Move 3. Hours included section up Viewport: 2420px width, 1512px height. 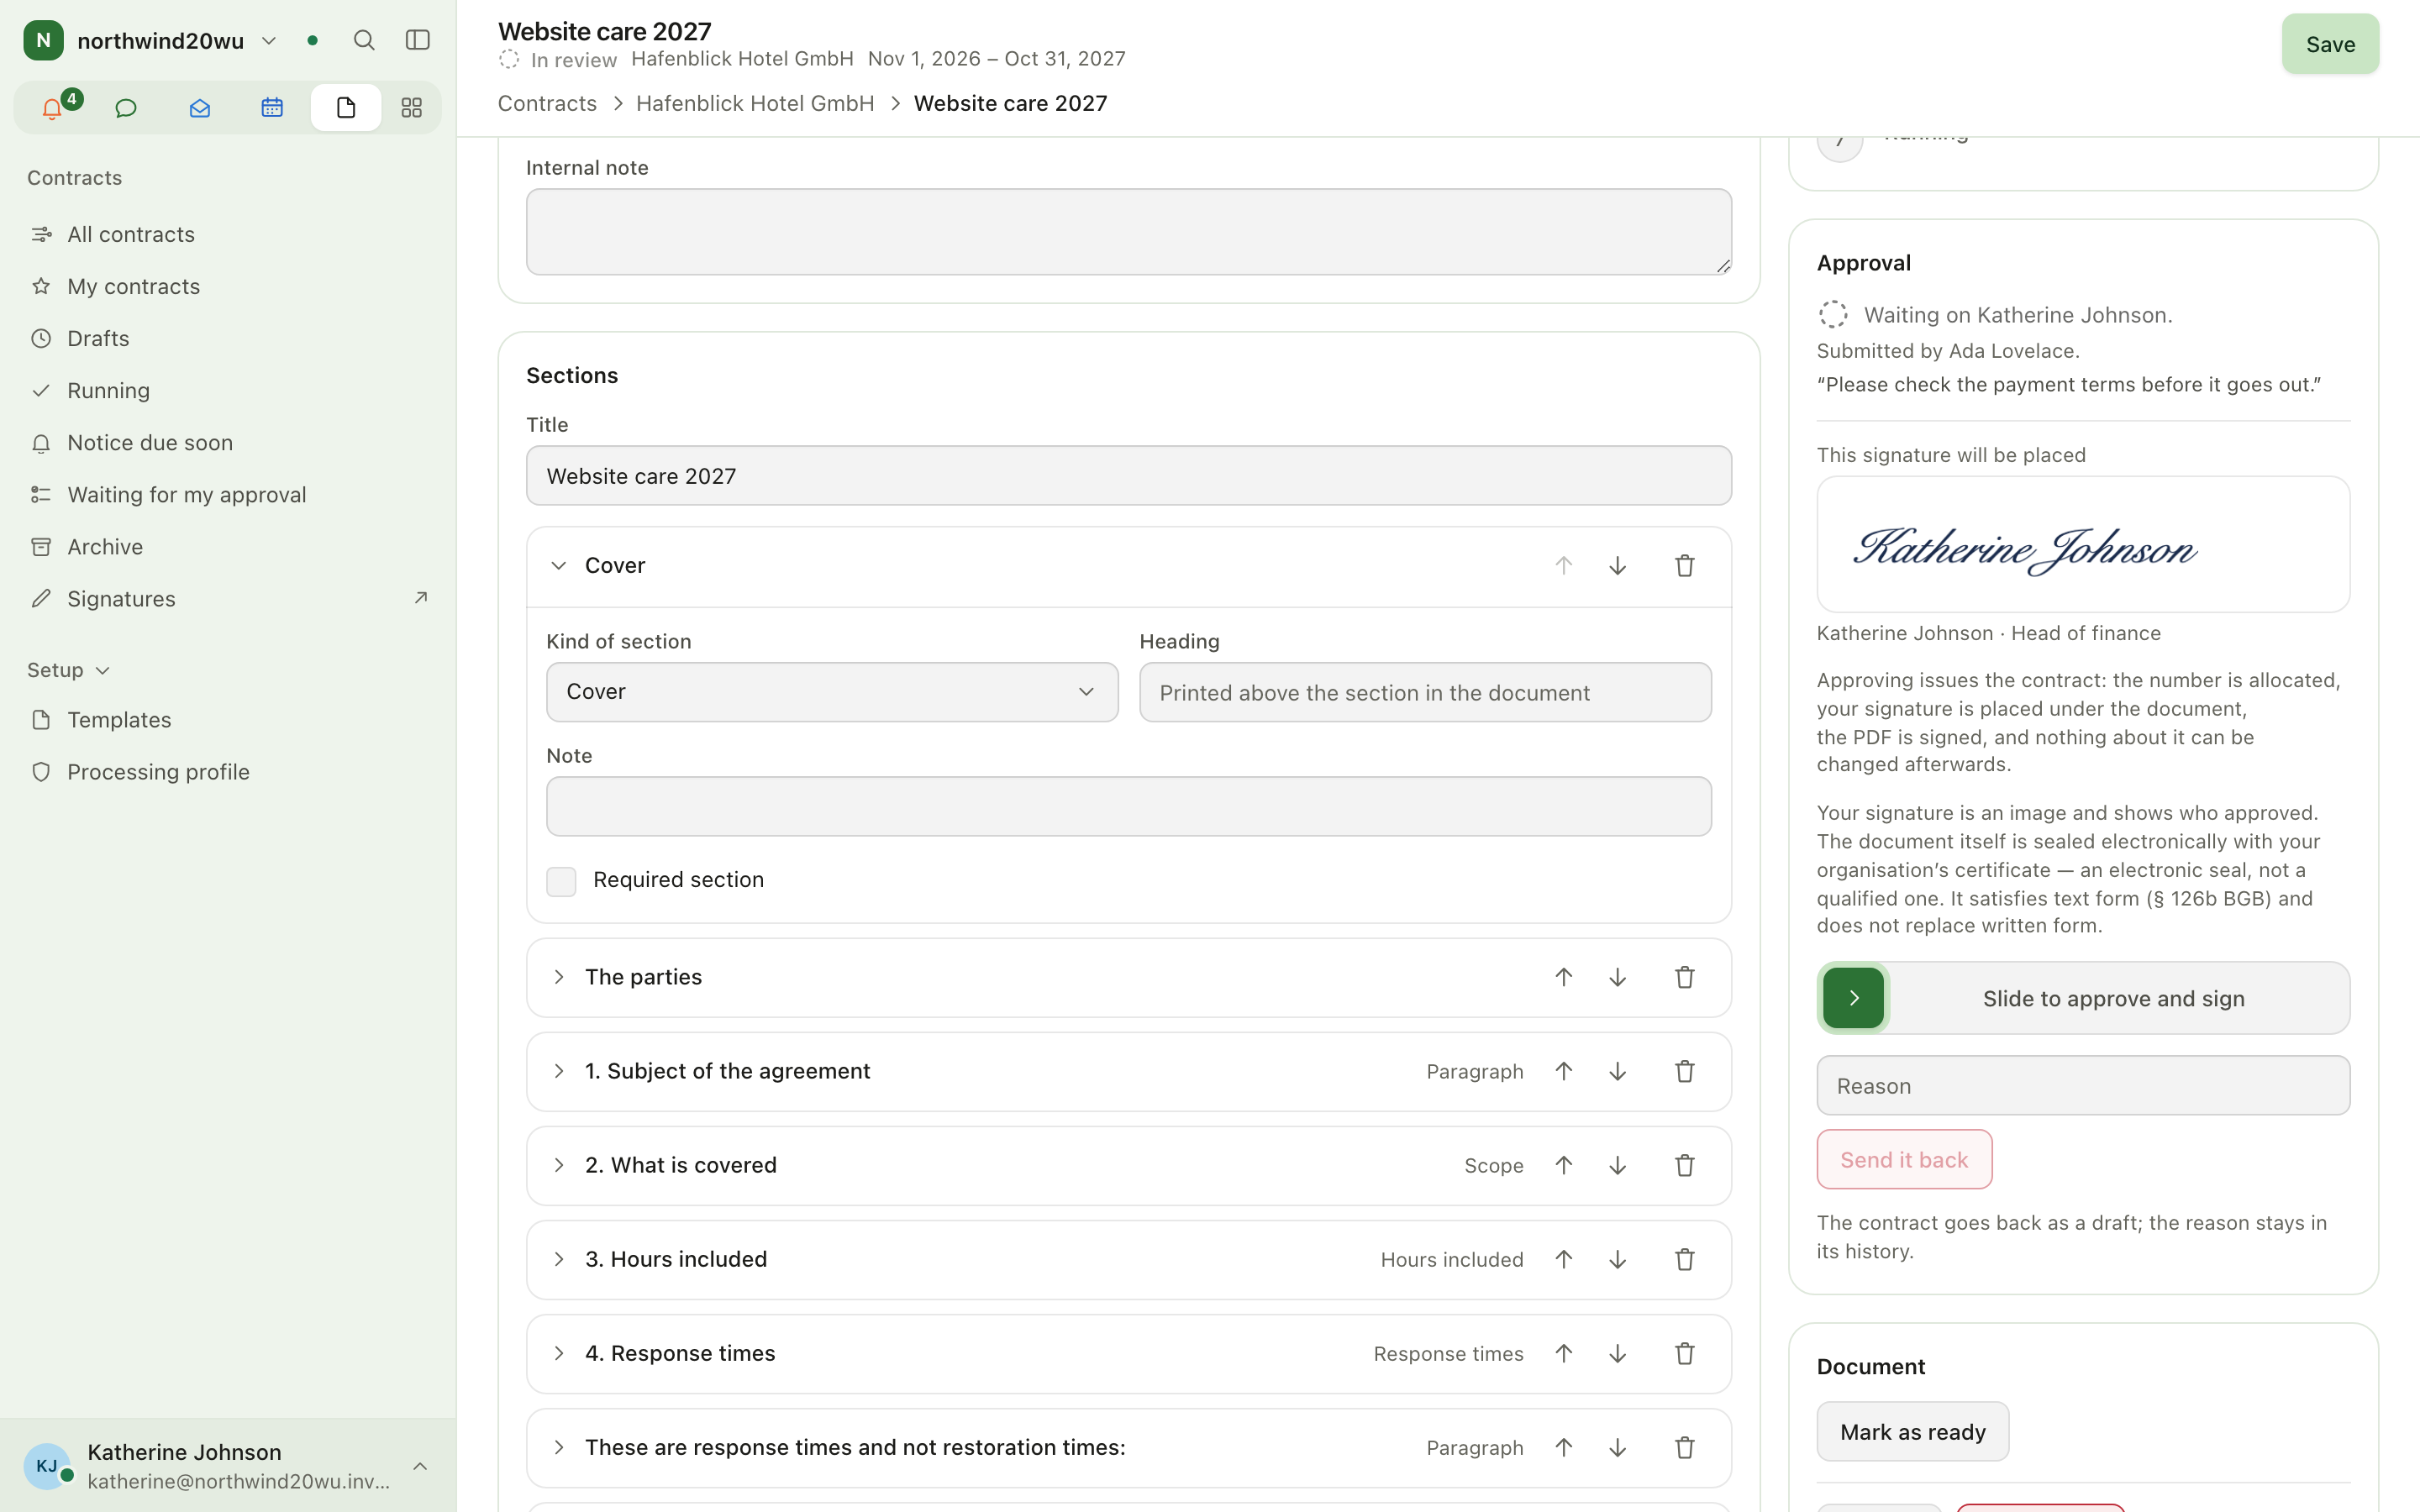point(1563,1259)
